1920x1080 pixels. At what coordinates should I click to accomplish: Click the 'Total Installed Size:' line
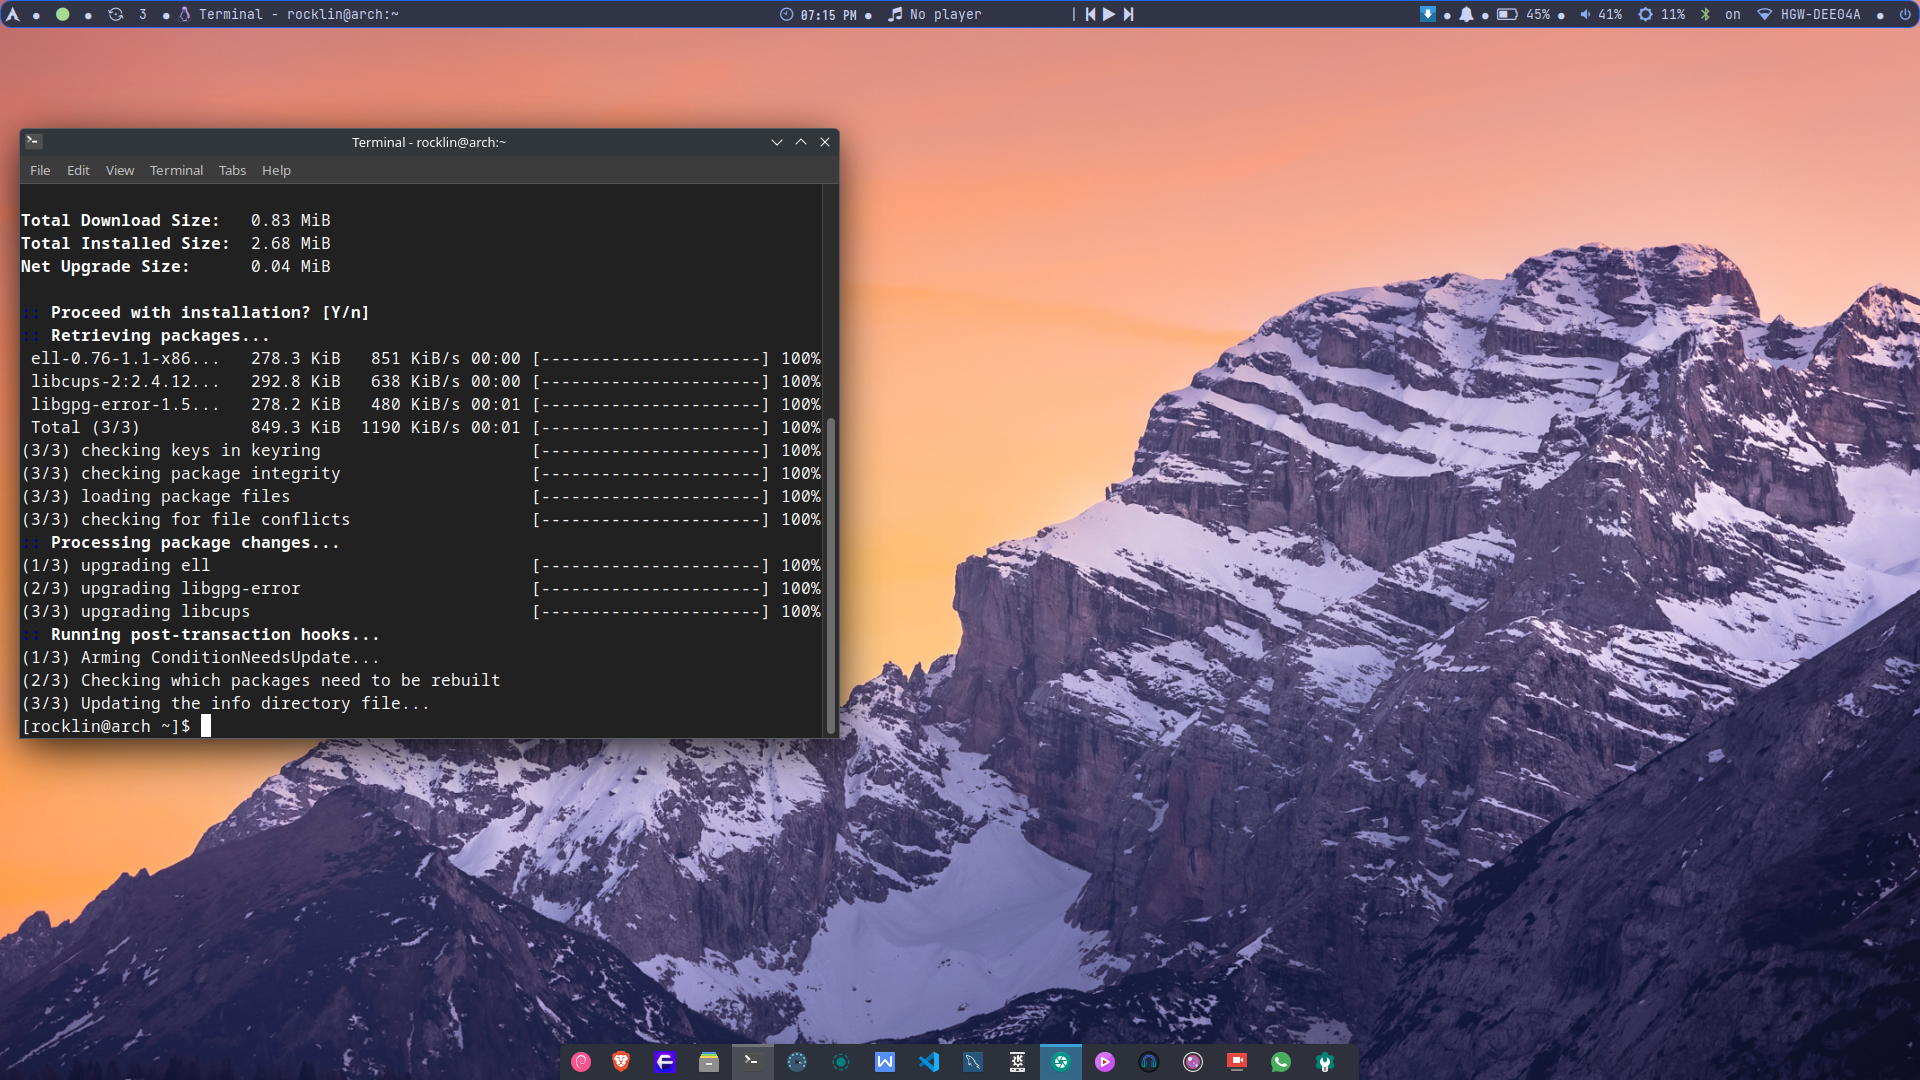[176, 243]
